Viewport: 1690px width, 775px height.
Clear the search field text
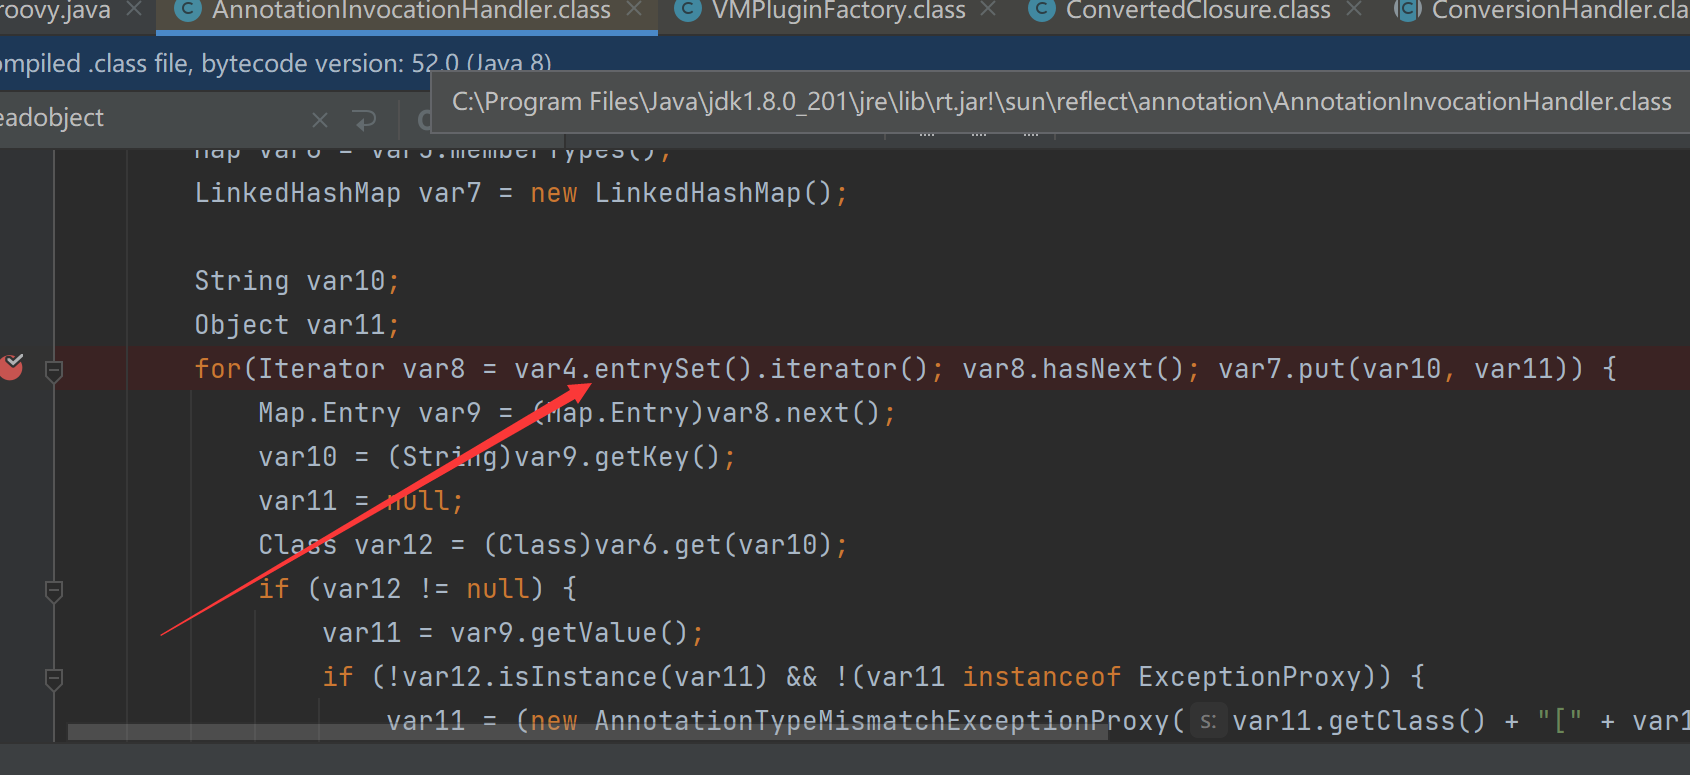pos(320,120)
